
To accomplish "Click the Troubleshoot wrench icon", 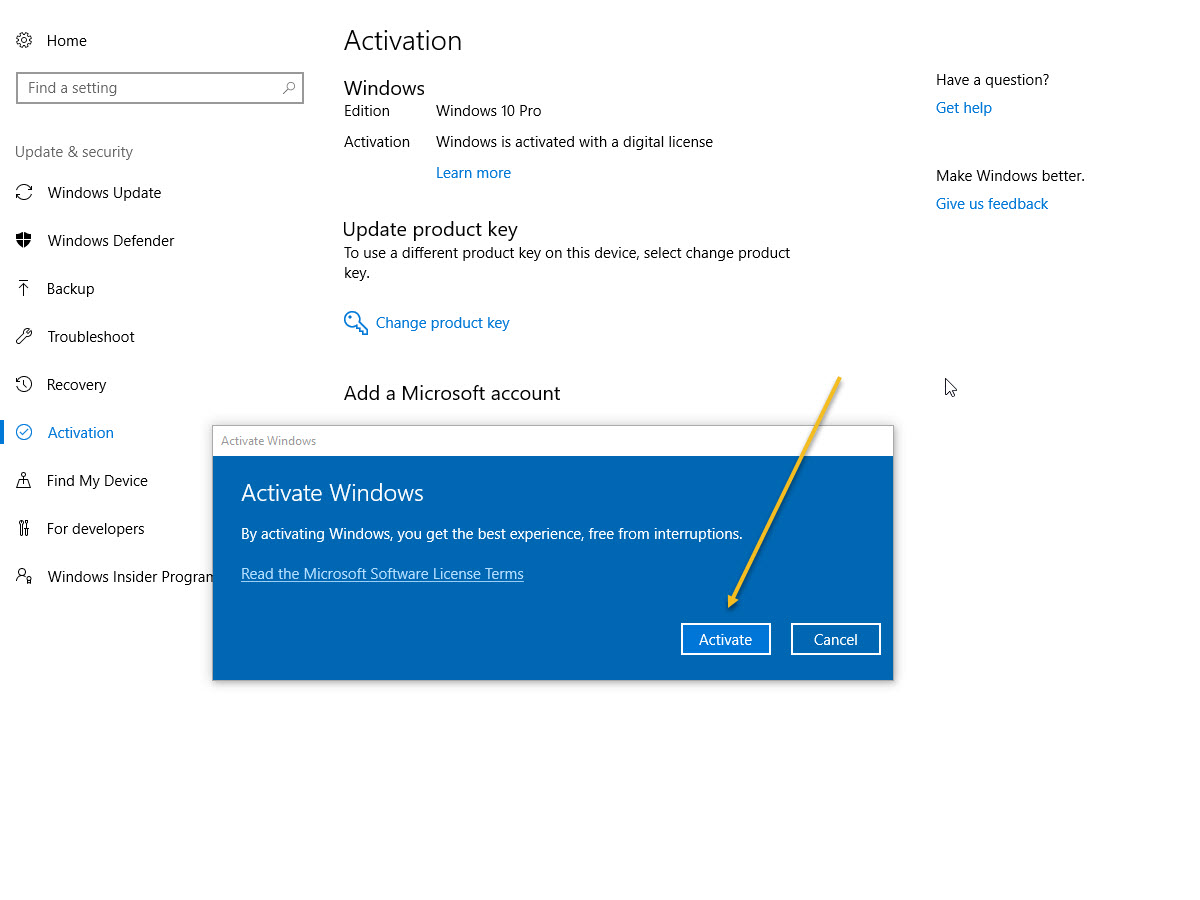I will pos(24,336).
